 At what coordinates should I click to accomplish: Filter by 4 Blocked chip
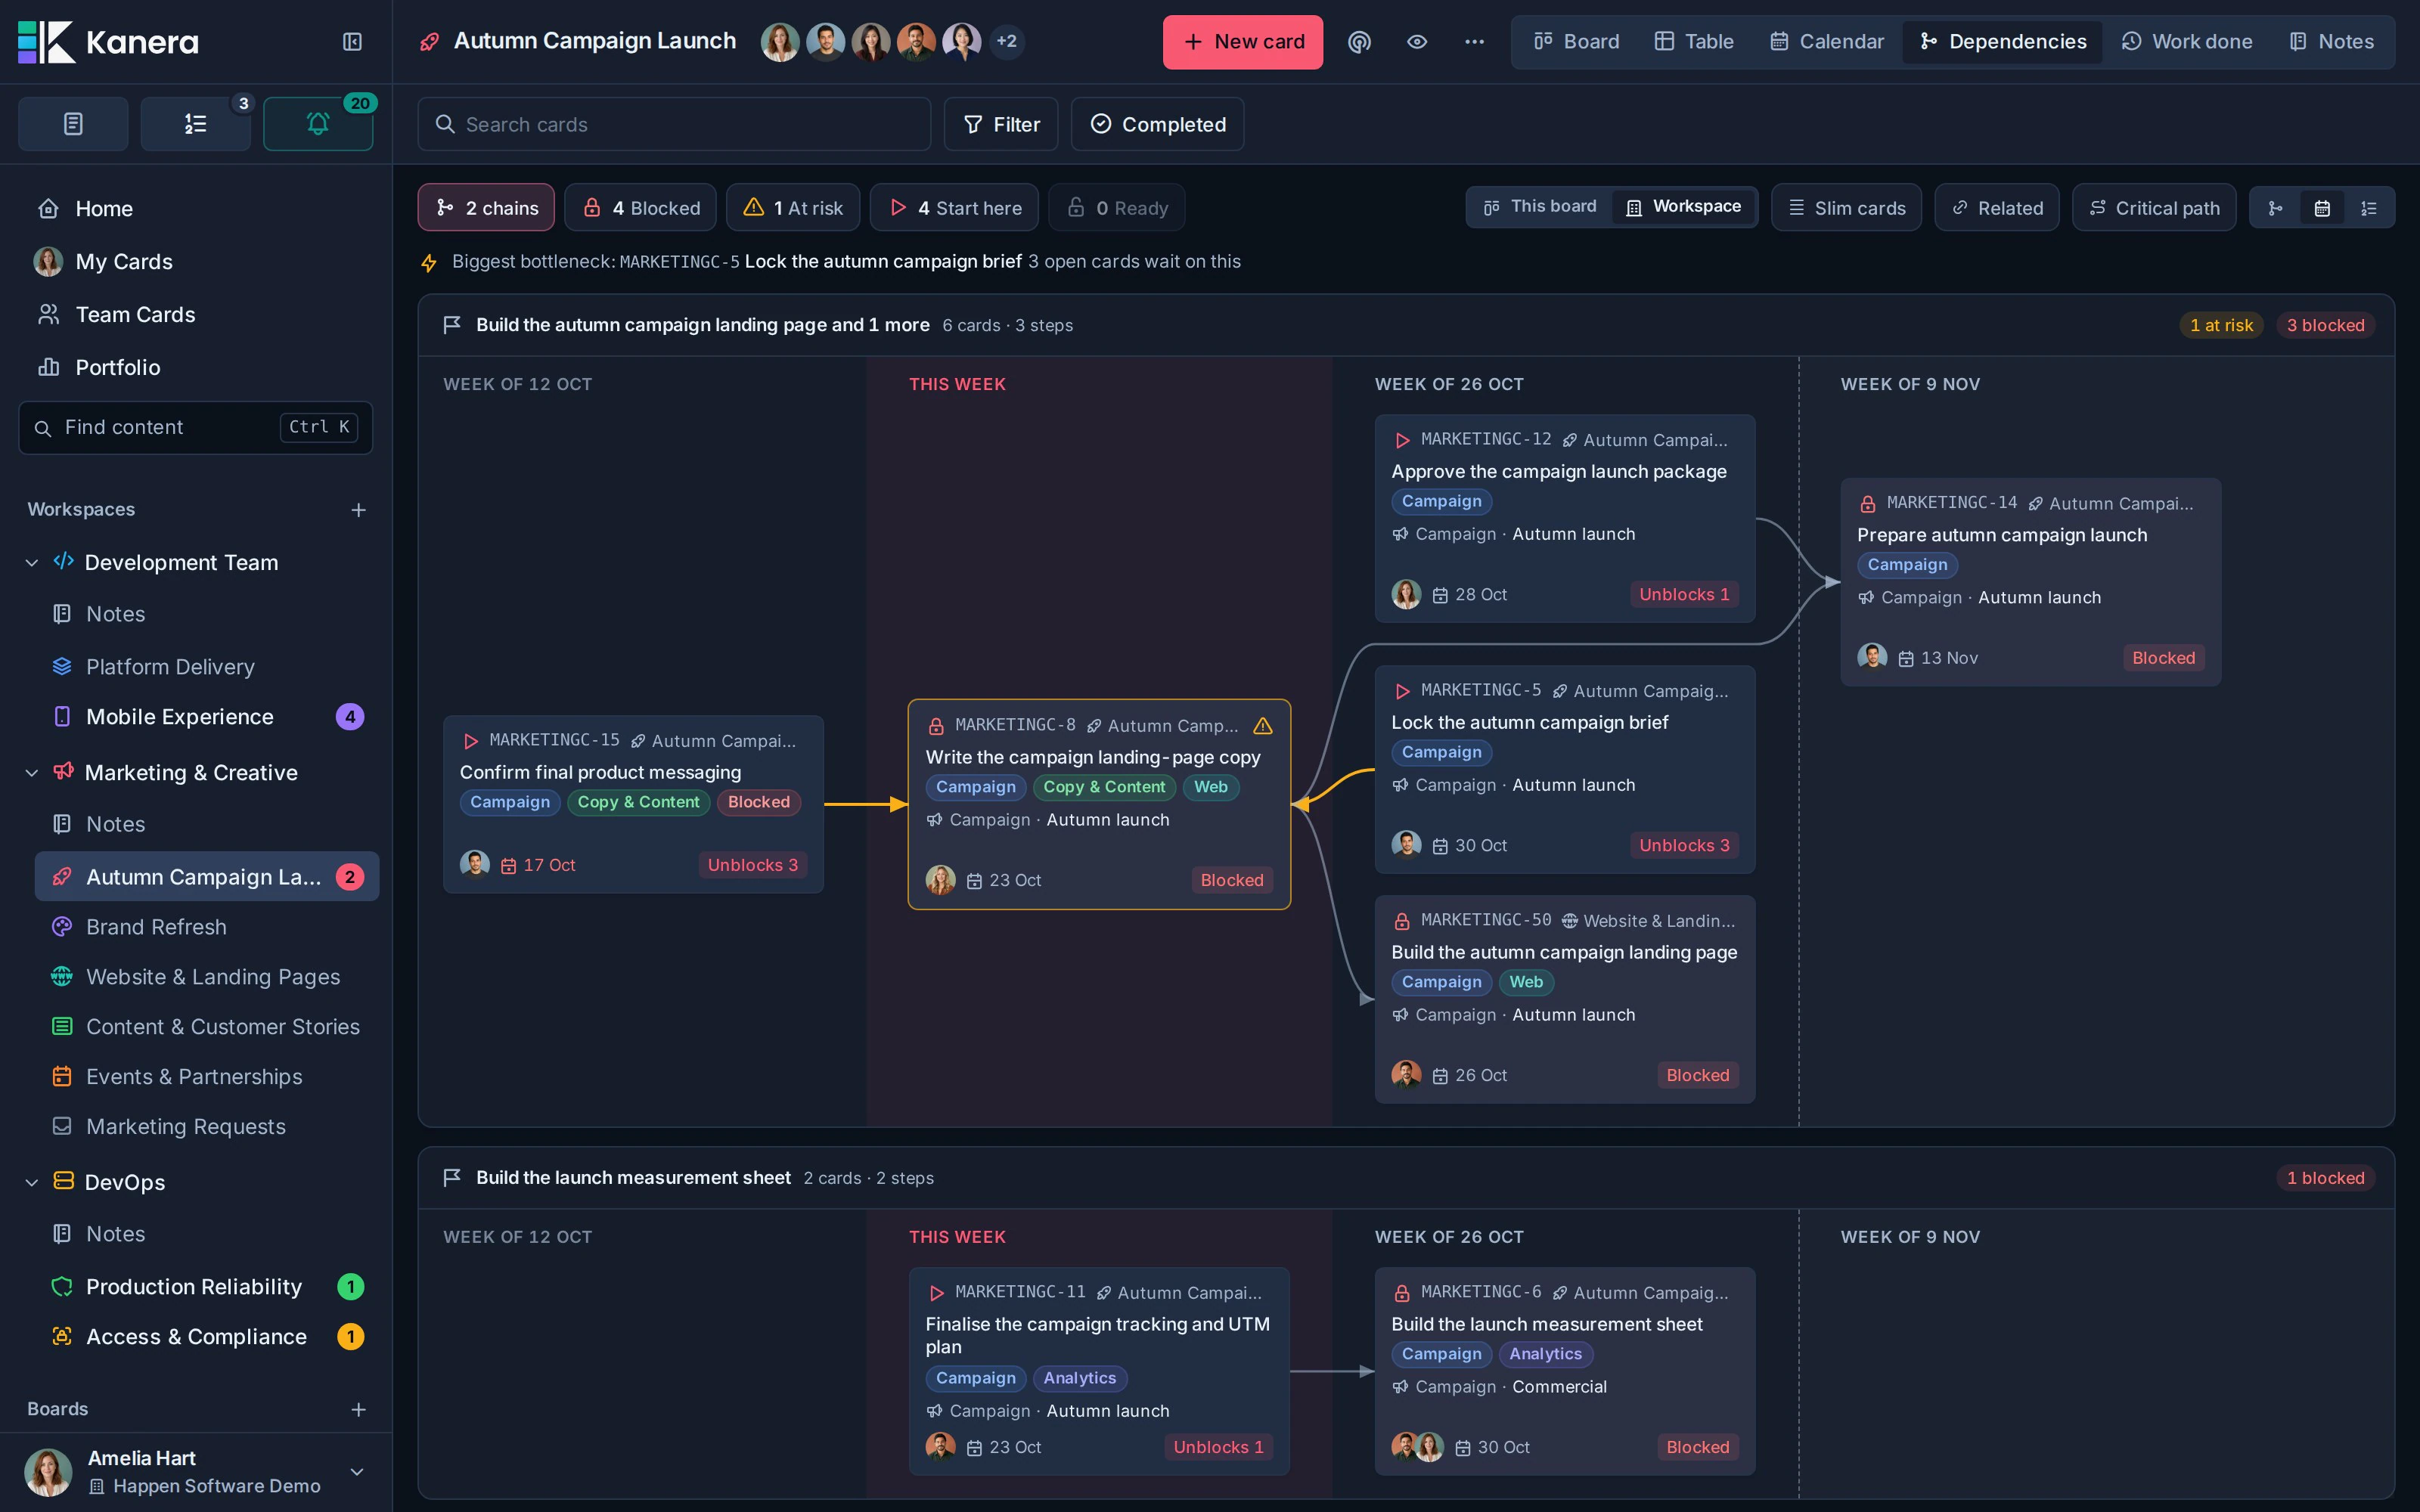click(641, 208)
